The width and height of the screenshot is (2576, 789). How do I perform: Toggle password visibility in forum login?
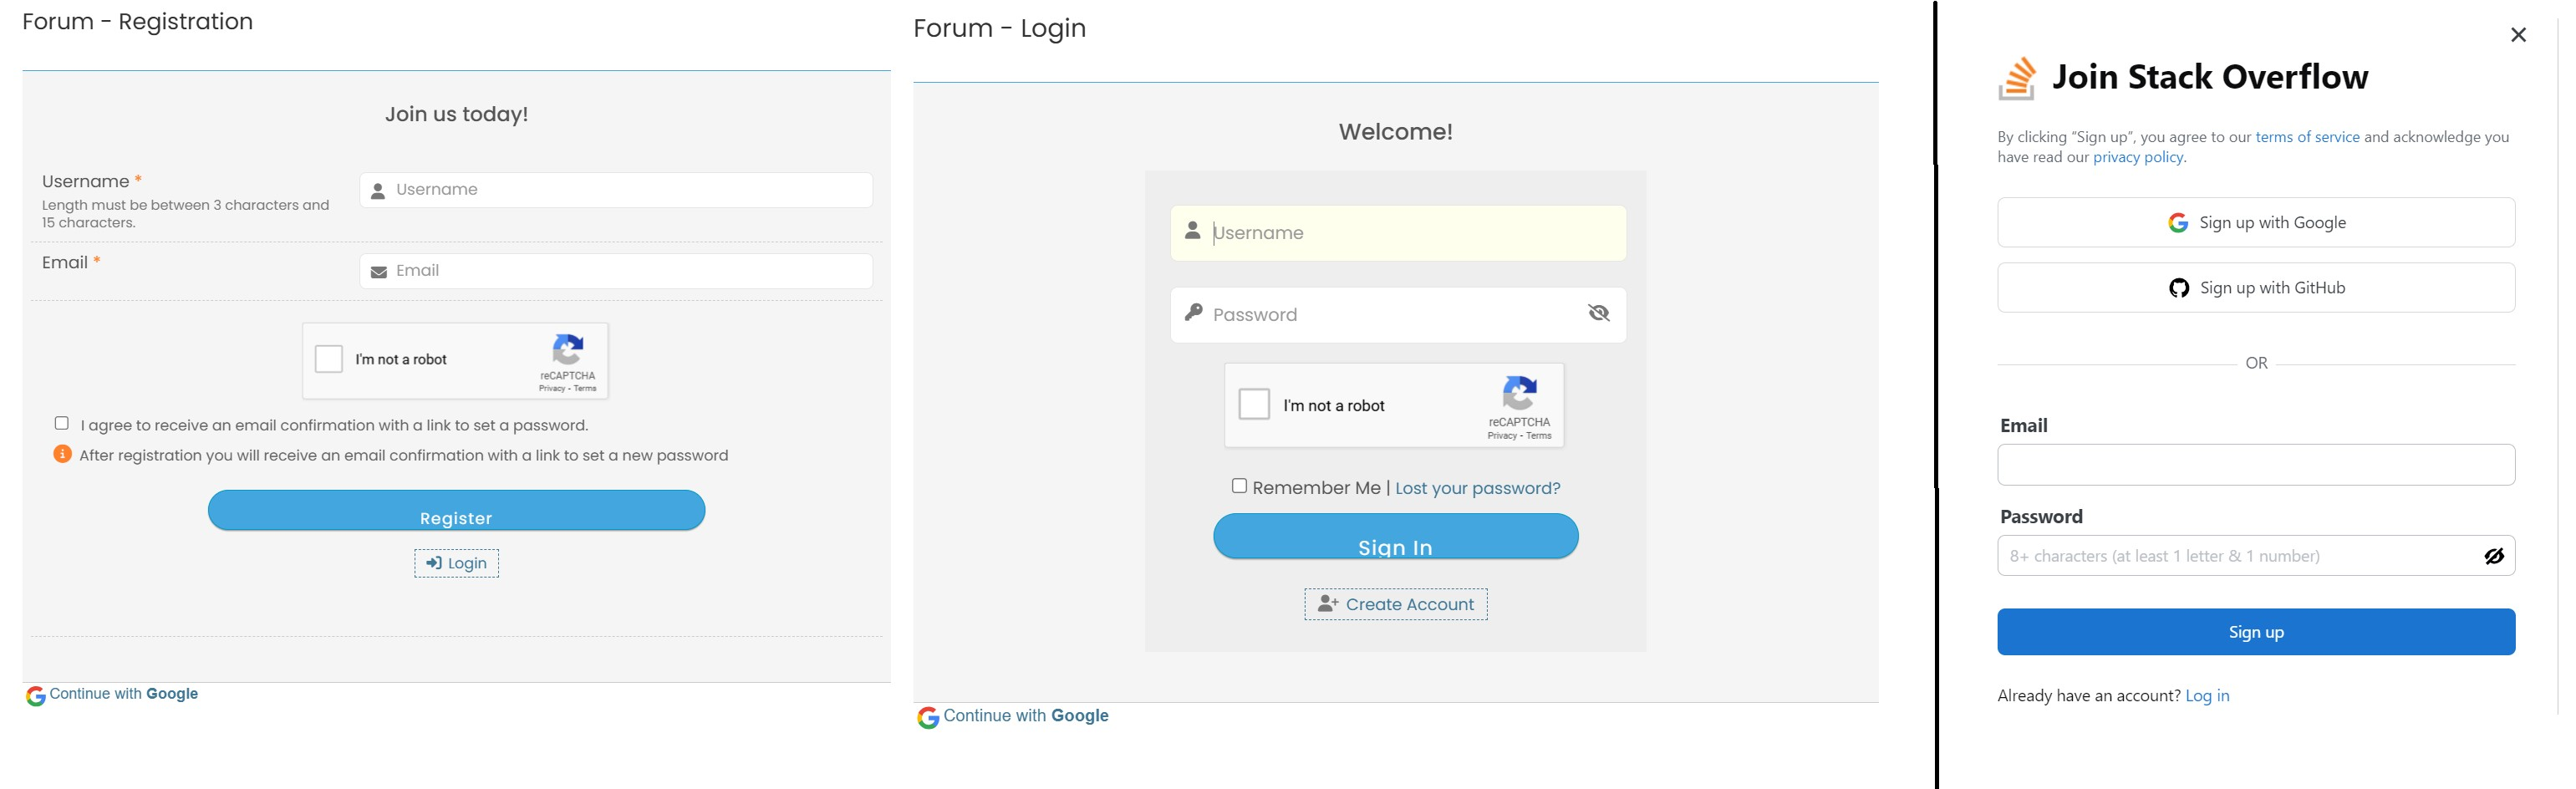(1598, 314)
